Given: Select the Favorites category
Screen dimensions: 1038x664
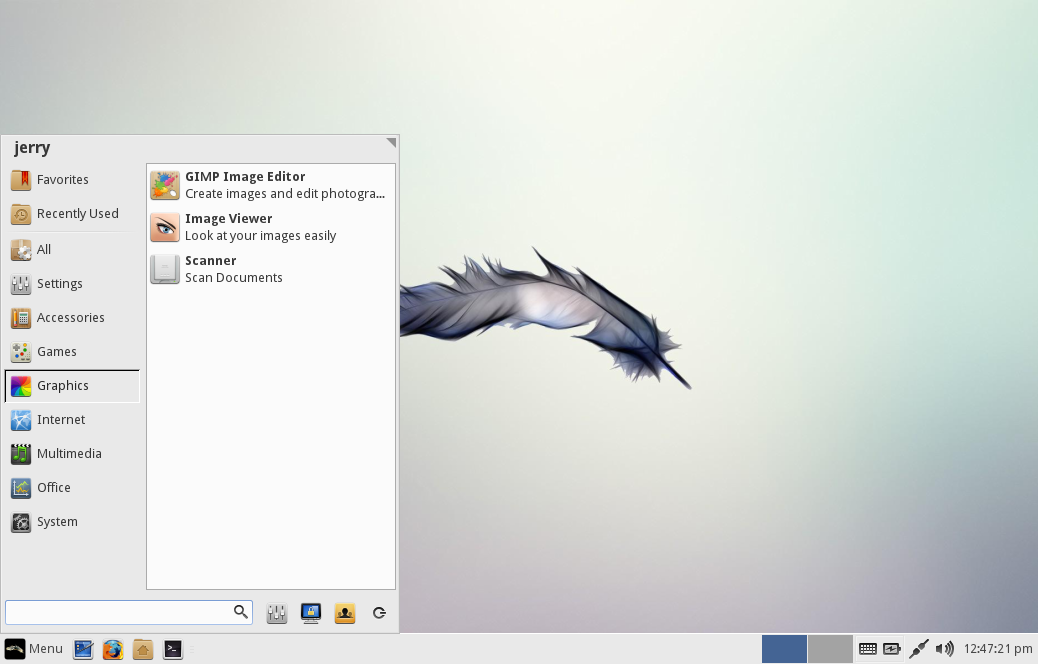Looking at the screenshot, I should pos(72,179).
